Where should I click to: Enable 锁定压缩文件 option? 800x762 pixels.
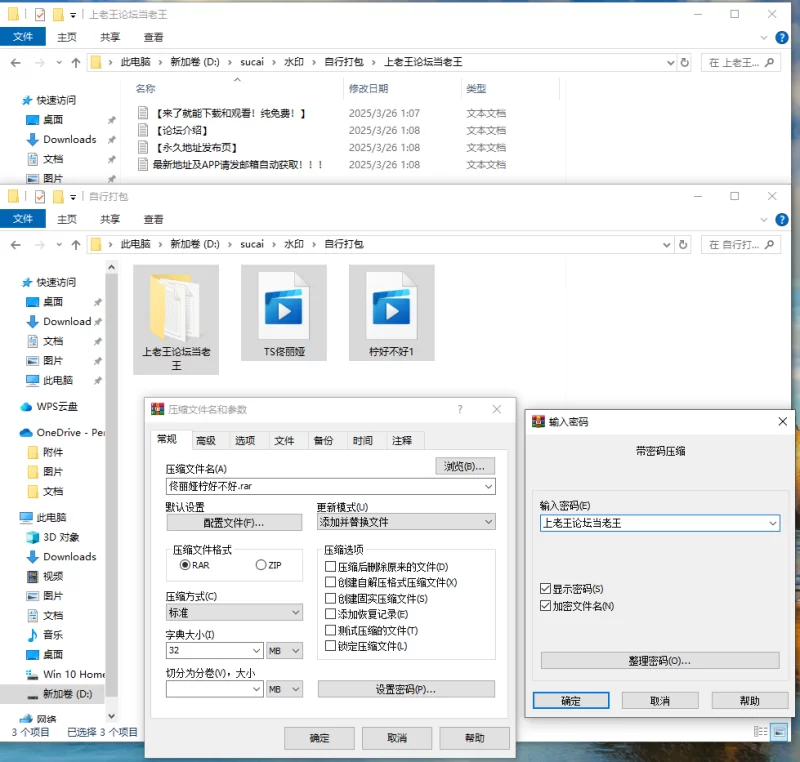tap(330, 646)
